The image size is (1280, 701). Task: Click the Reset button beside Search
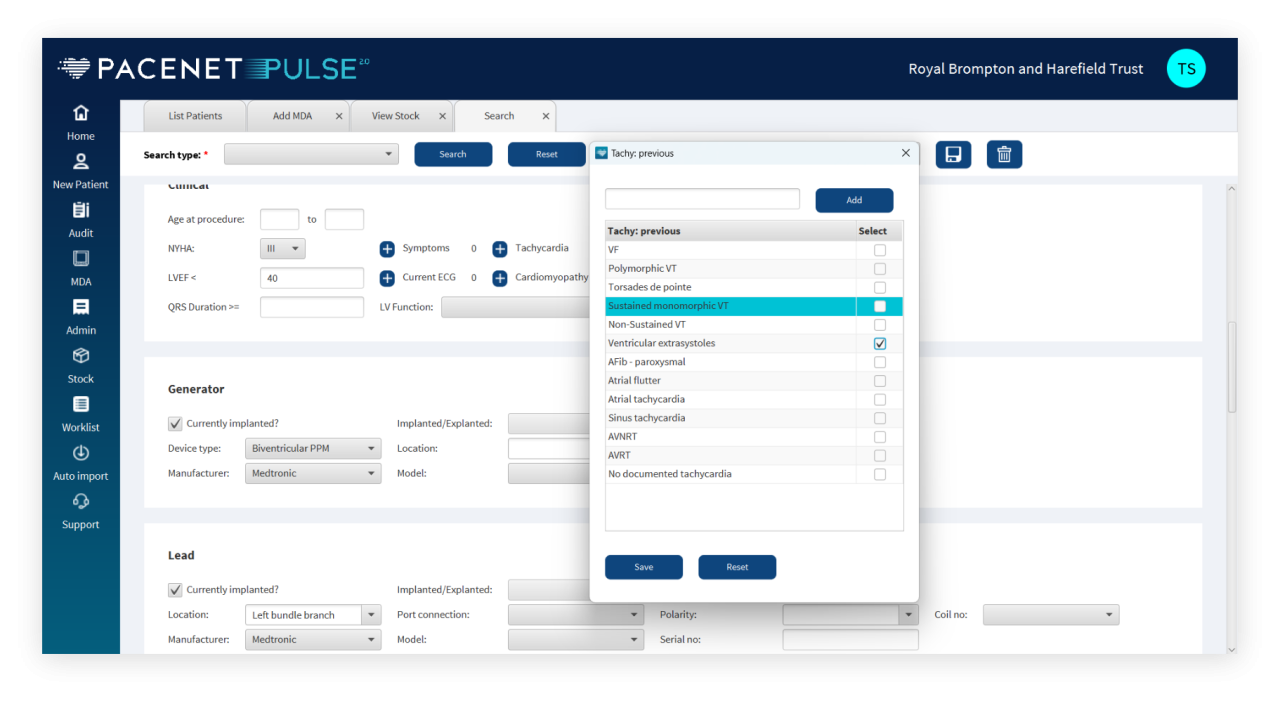point(547,154)
